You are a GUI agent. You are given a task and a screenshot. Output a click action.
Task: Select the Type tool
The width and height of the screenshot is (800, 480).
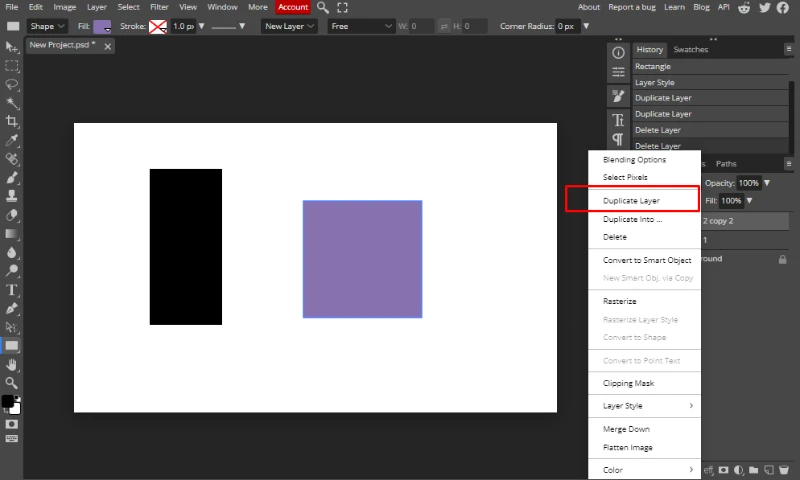(12, 290)
